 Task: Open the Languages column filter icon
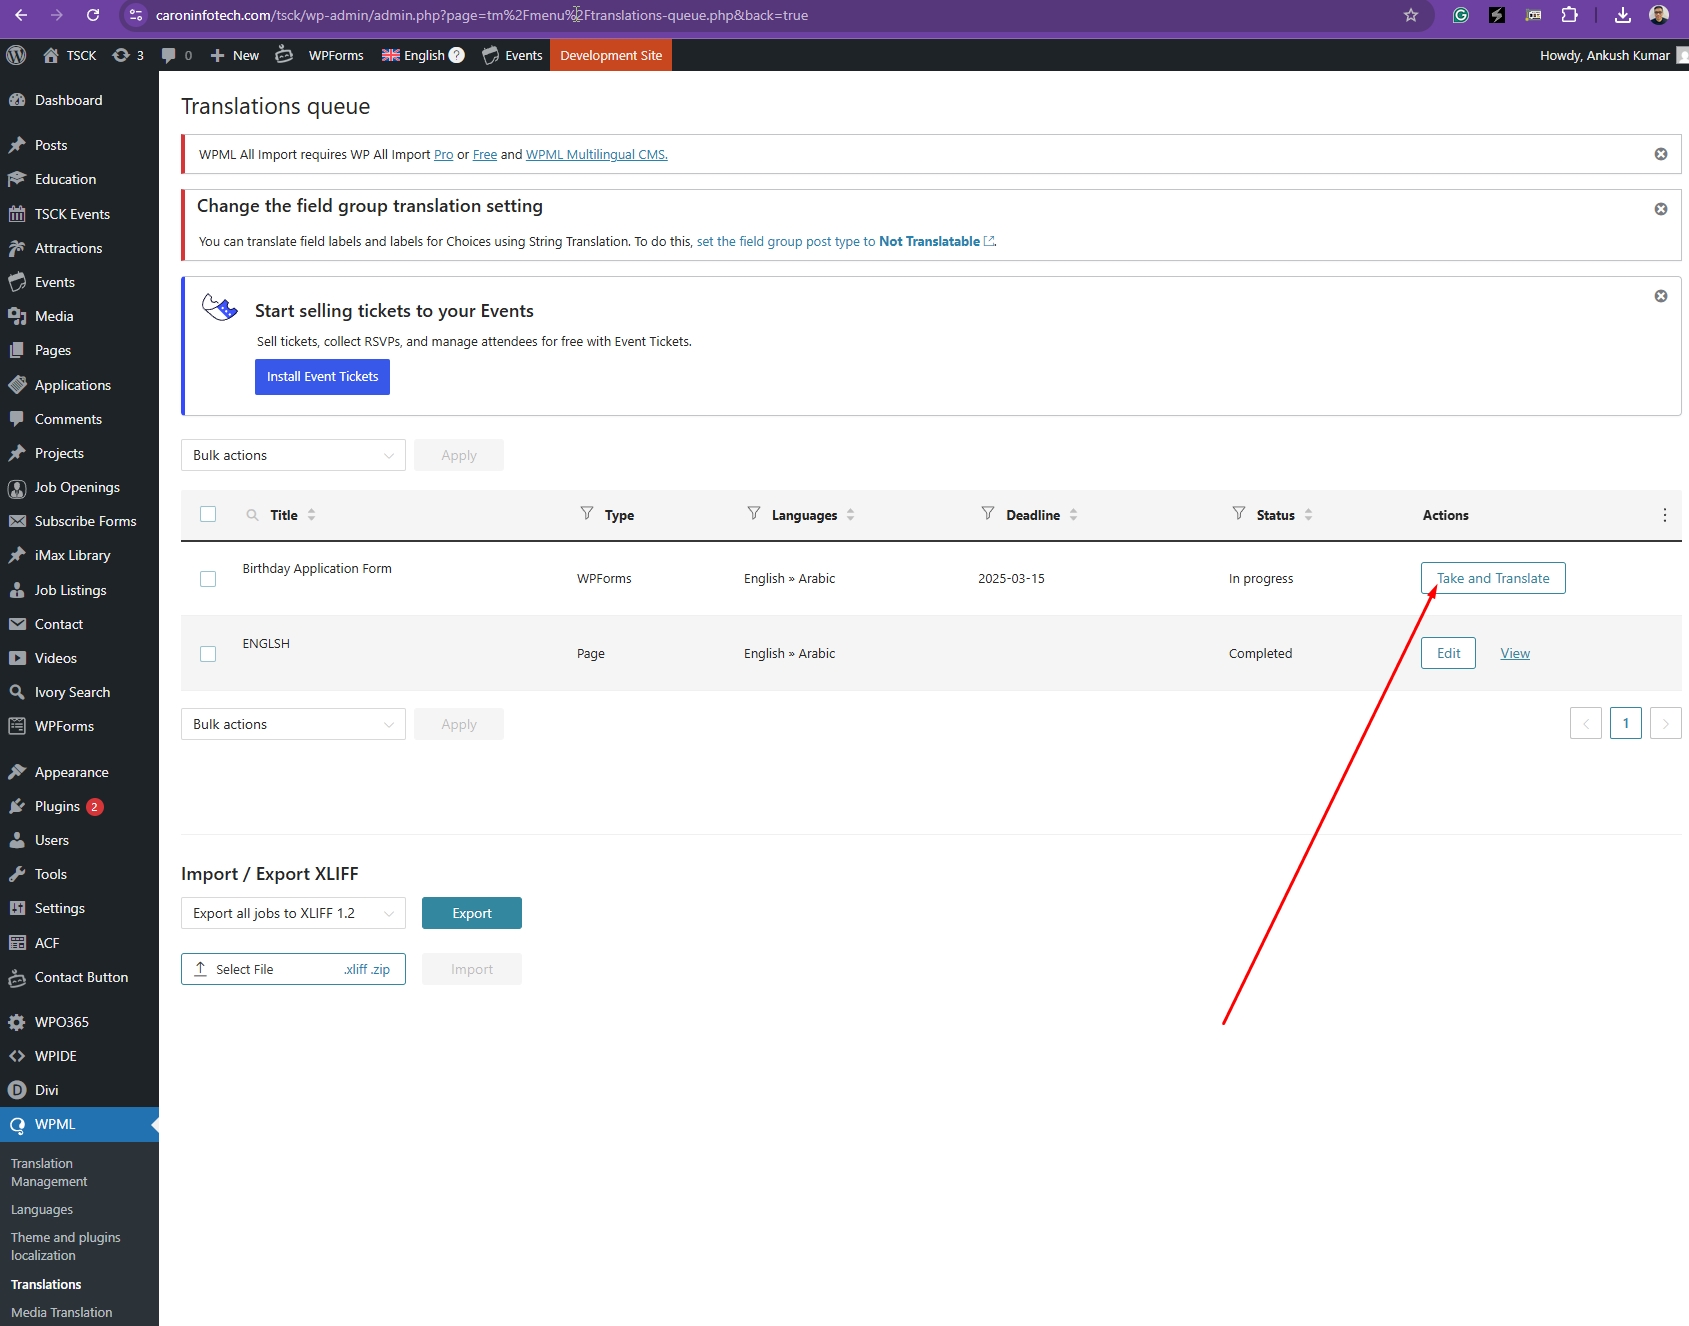[x=754, y=514]
